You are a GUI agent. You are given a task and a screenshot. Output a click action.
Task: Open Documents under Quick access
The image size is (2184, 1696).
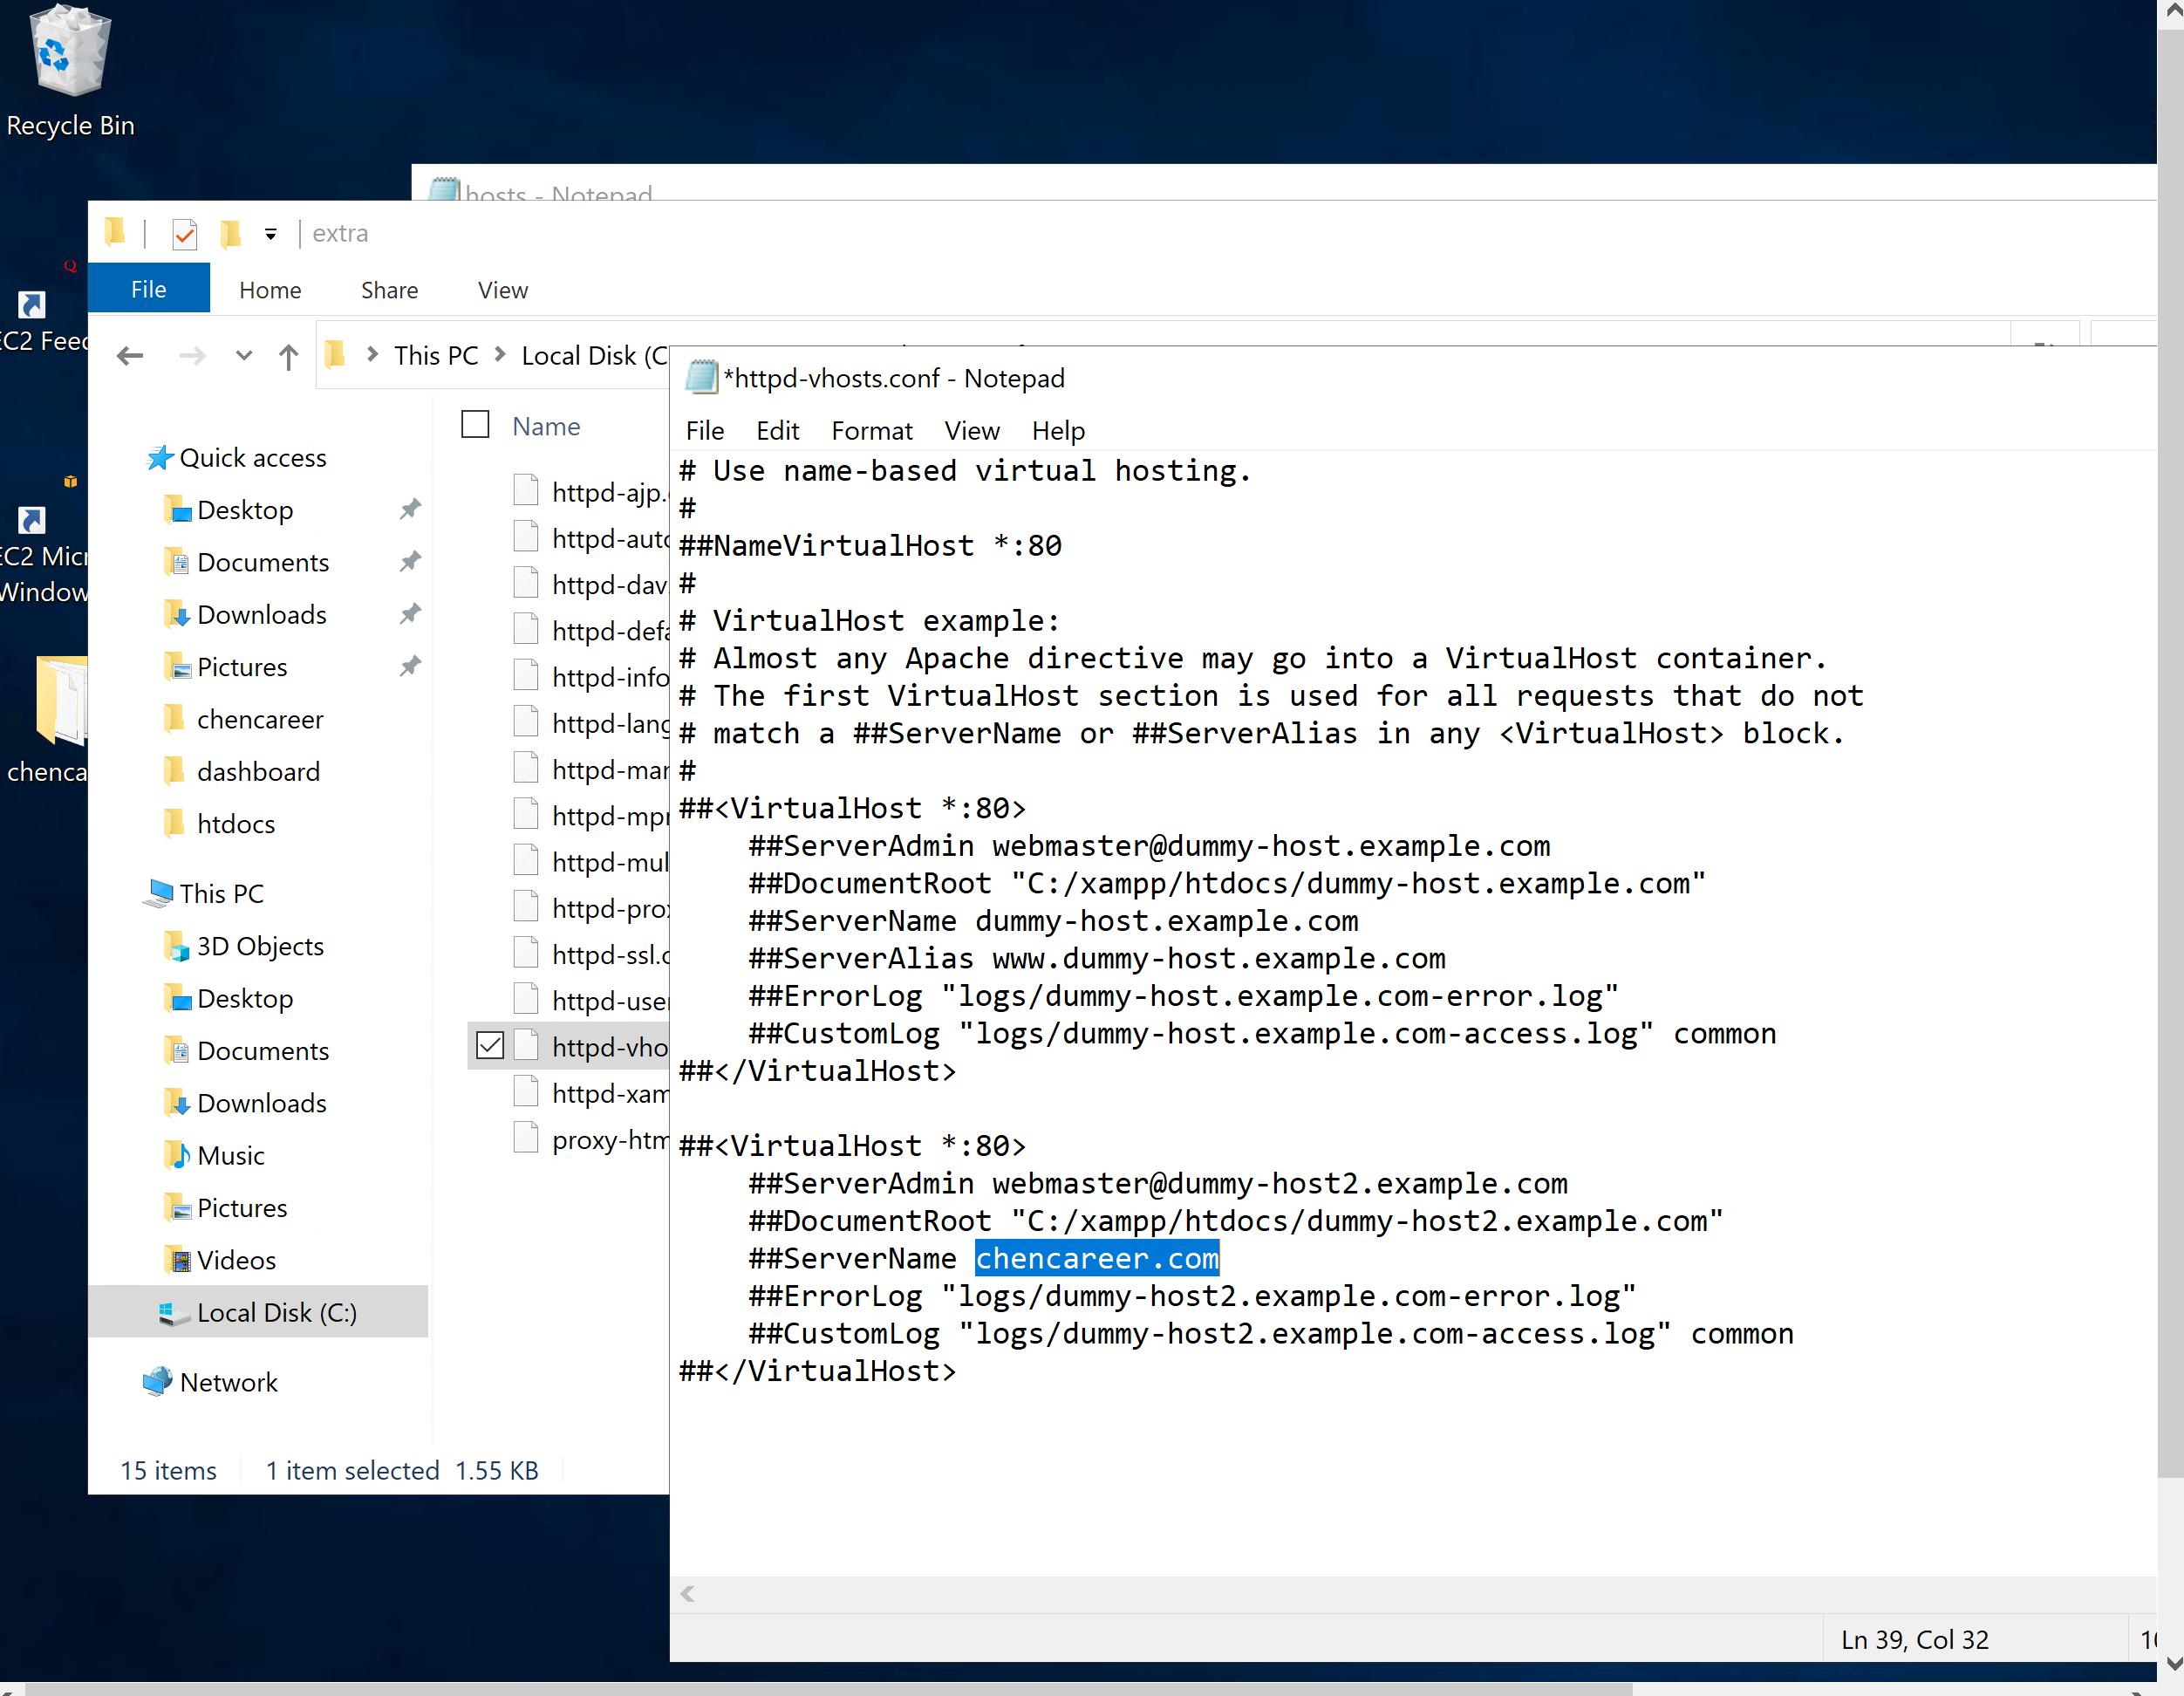(263, 562)
